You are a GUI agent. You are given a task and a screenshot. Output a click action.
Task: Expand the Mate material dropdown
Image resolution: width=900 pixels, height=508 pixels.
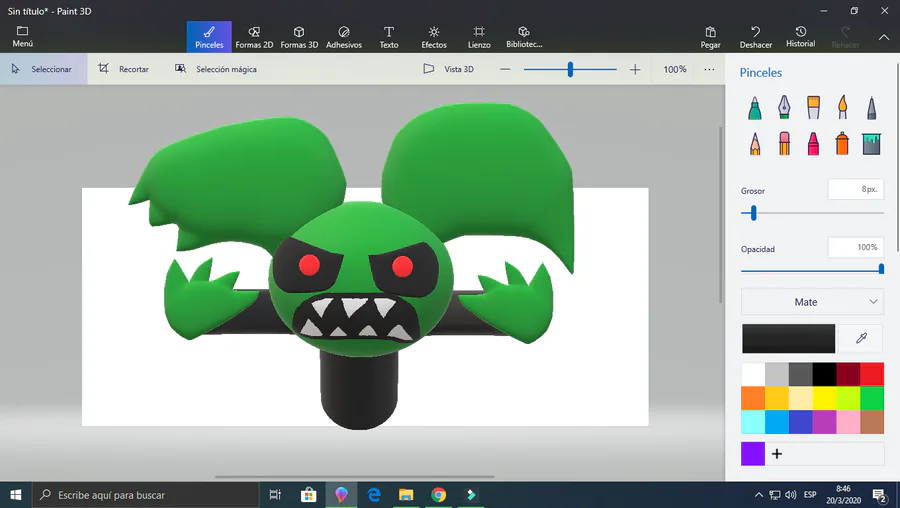pyautogui.click(x=812, y=302)
